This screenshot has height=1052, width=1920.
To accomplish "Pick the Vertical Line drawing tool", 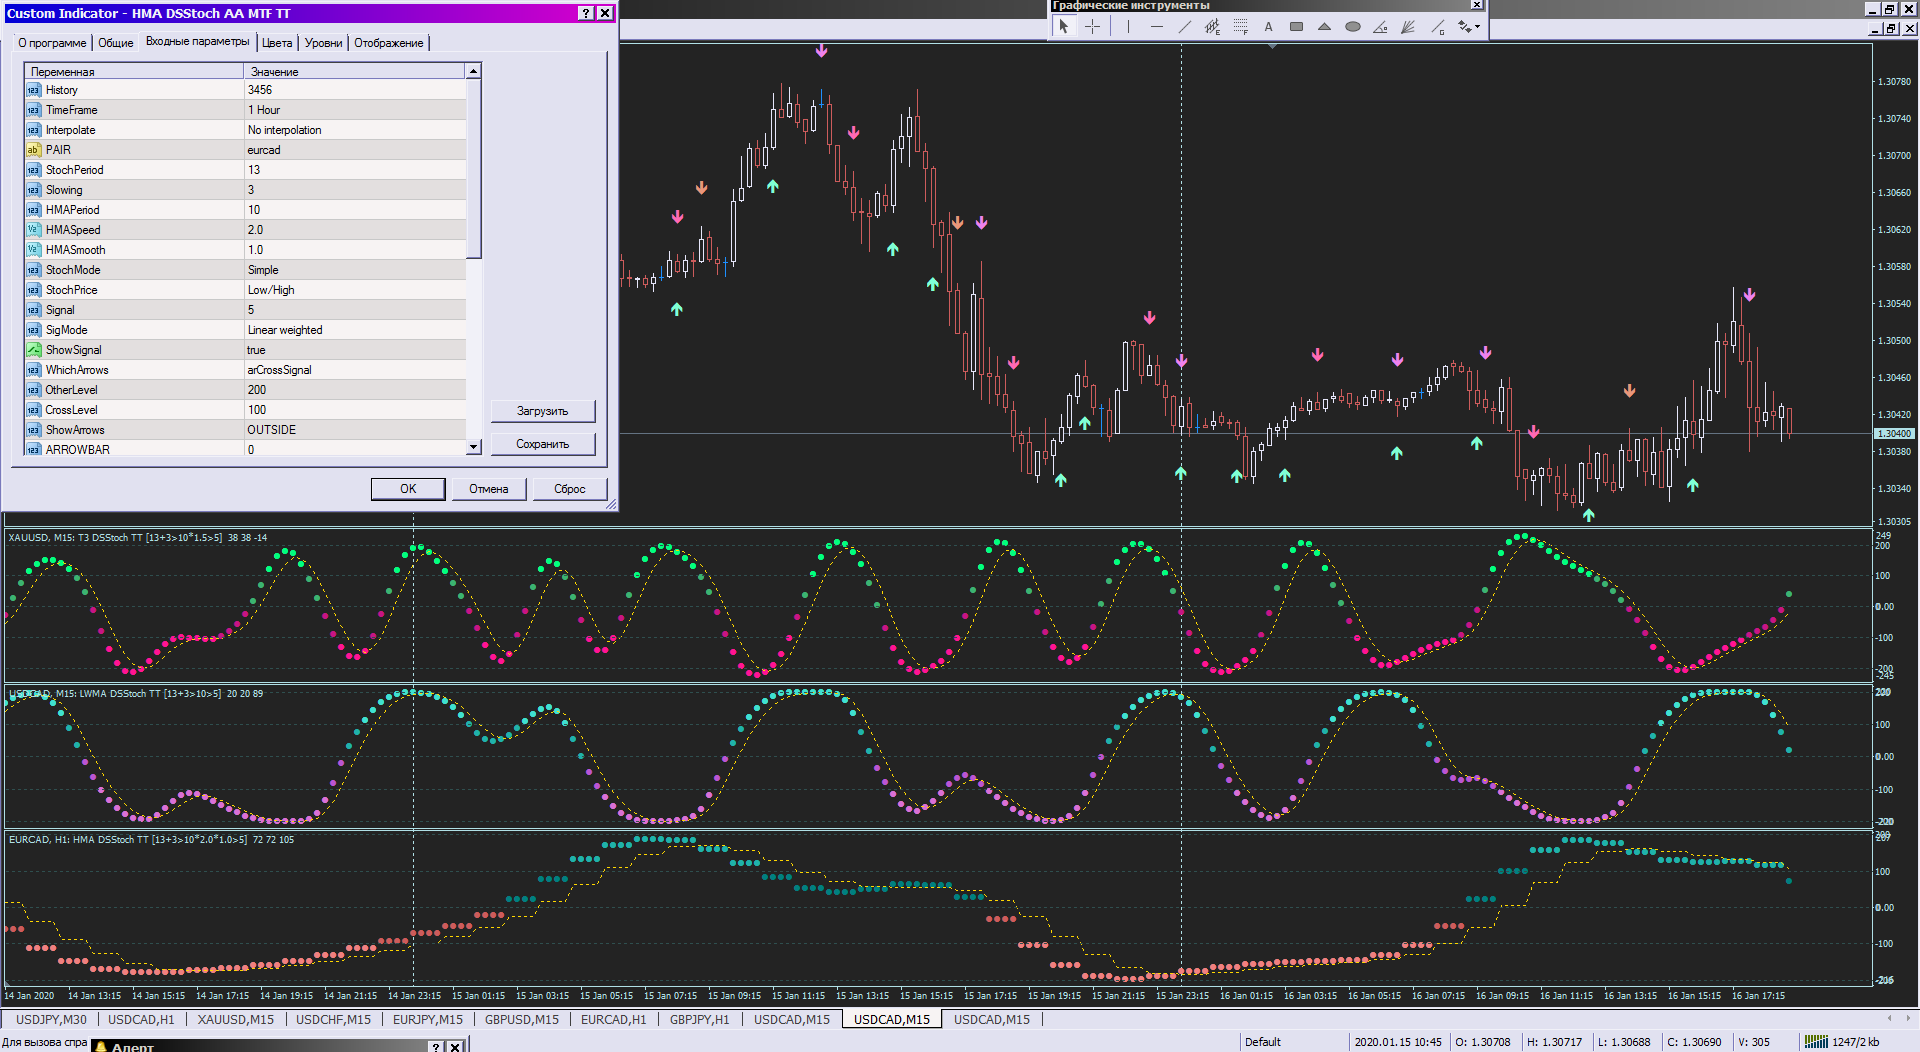I will tap(1128, 27).
